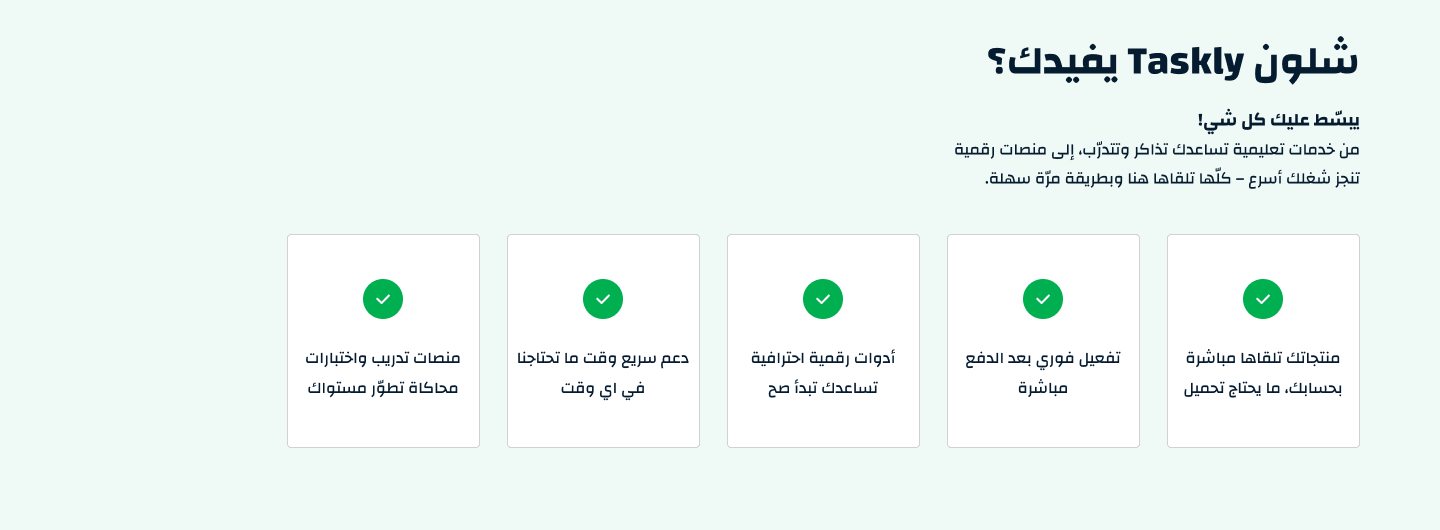Click the text 'محاكاة تطوّر مستواك'
This screenshot has height=530, width=1440.
click(383, 388)
